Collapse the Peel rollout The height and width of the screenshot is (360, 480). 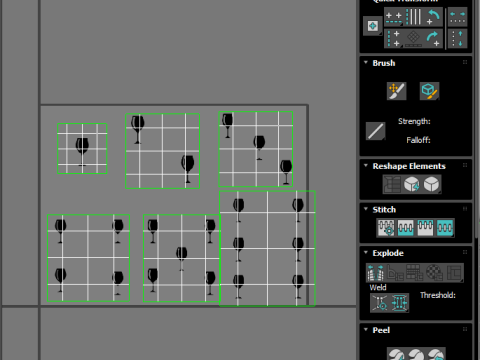pyautogui.click(x=366, y=330)
